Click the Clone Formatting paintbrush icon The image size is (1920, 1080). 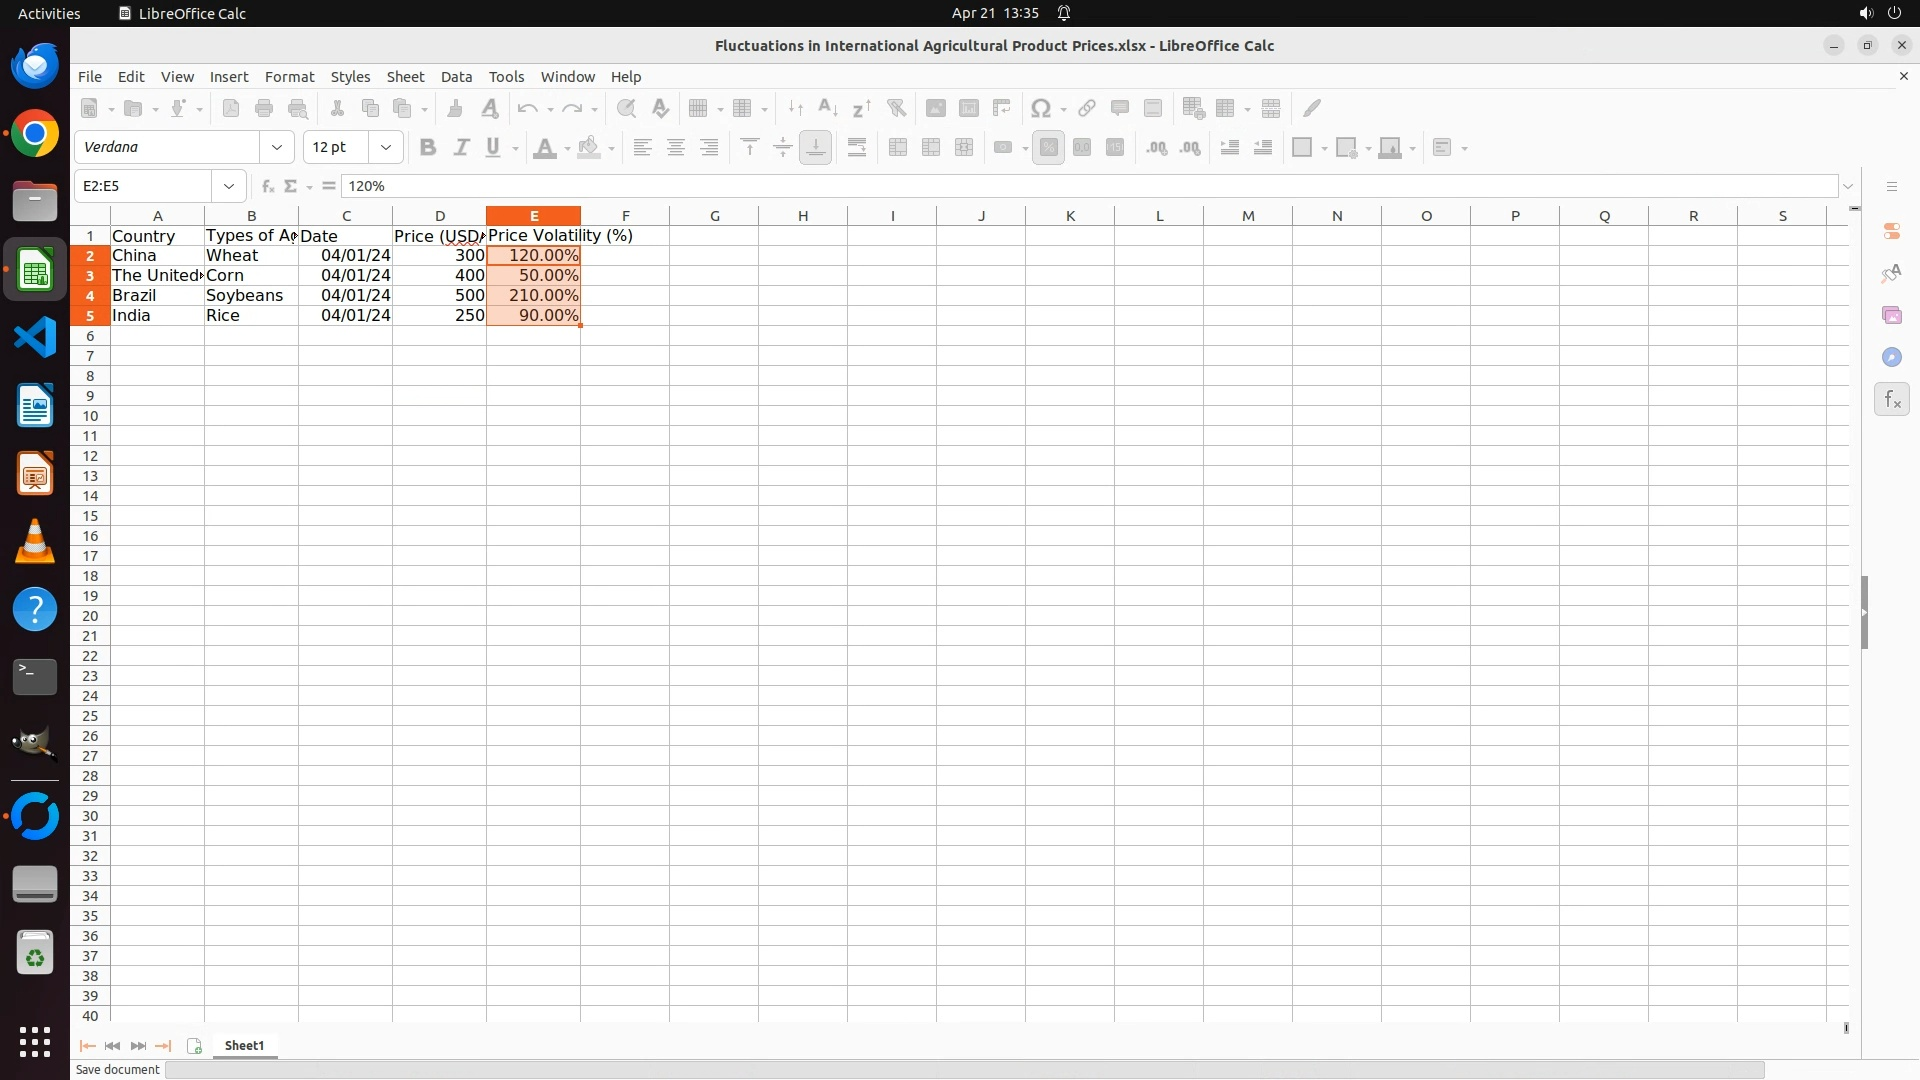coord(455,108)
